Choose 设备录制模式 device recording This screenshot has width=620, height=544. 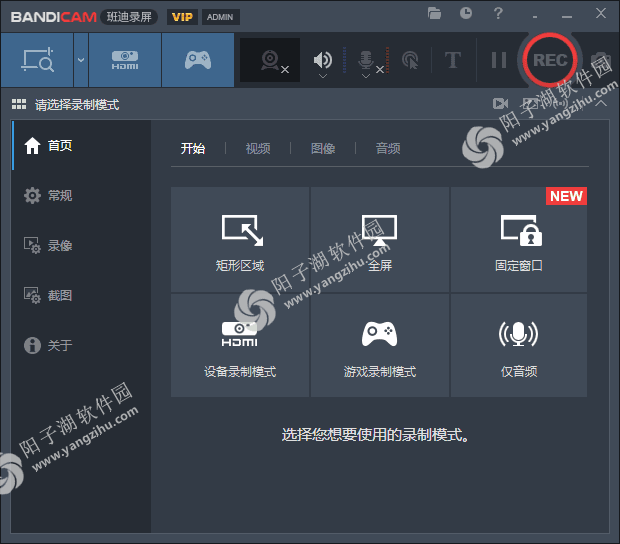240,345
